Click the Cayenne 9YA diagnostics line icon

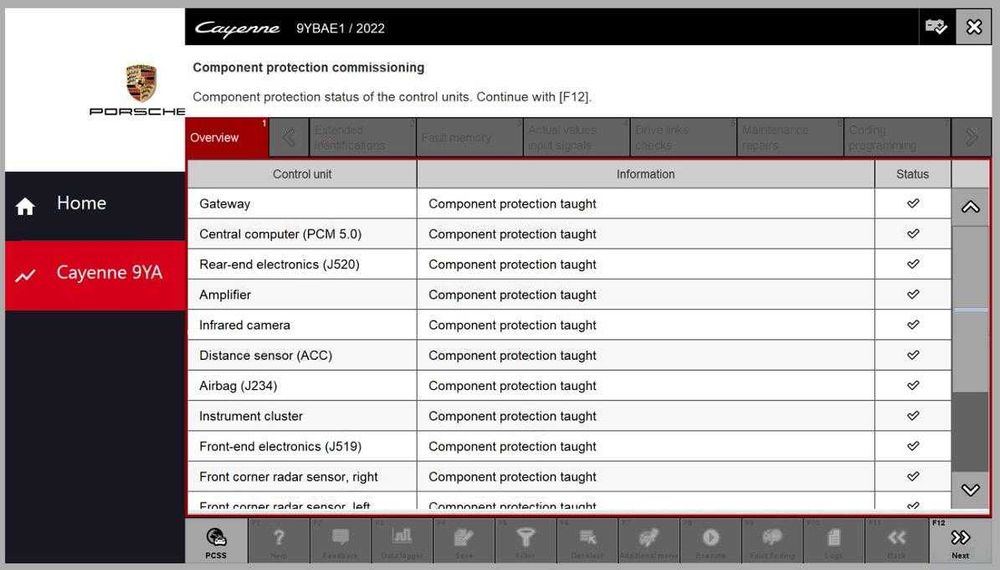coord(26,275)
